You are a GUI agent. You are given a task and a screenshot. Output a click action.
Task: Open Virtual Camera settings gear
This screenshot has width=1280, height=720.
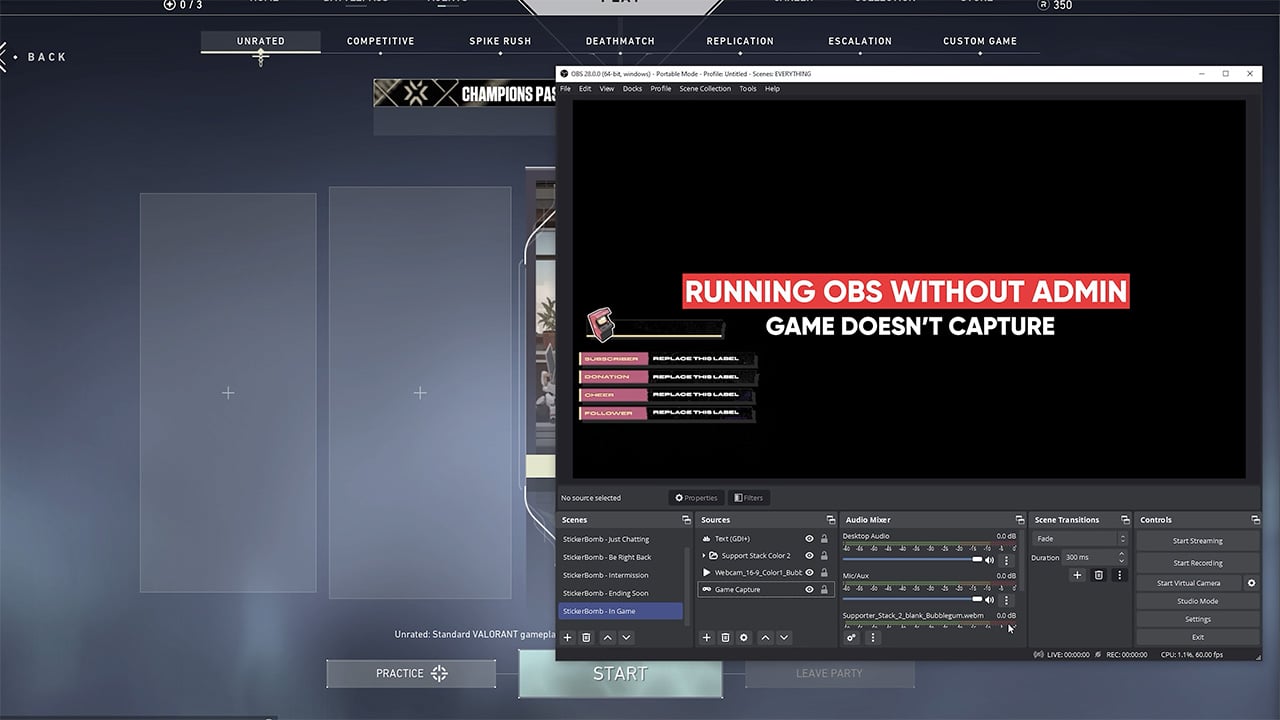click(1251, 583)
